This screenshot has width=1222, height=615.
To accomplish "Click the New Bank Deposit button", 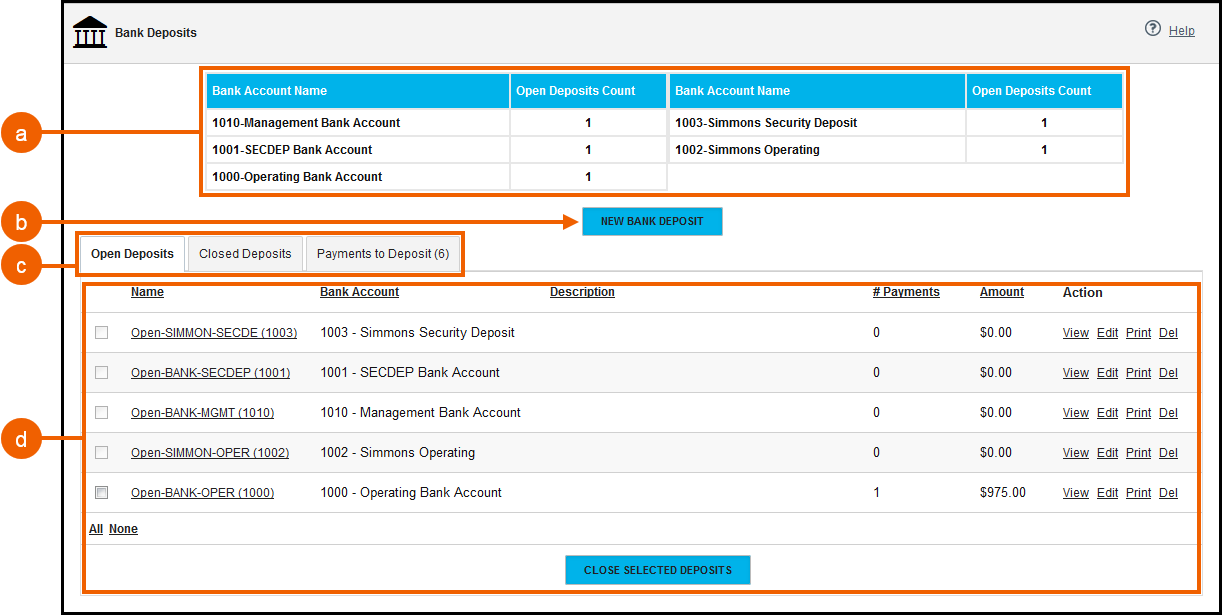I will point(652,221).
